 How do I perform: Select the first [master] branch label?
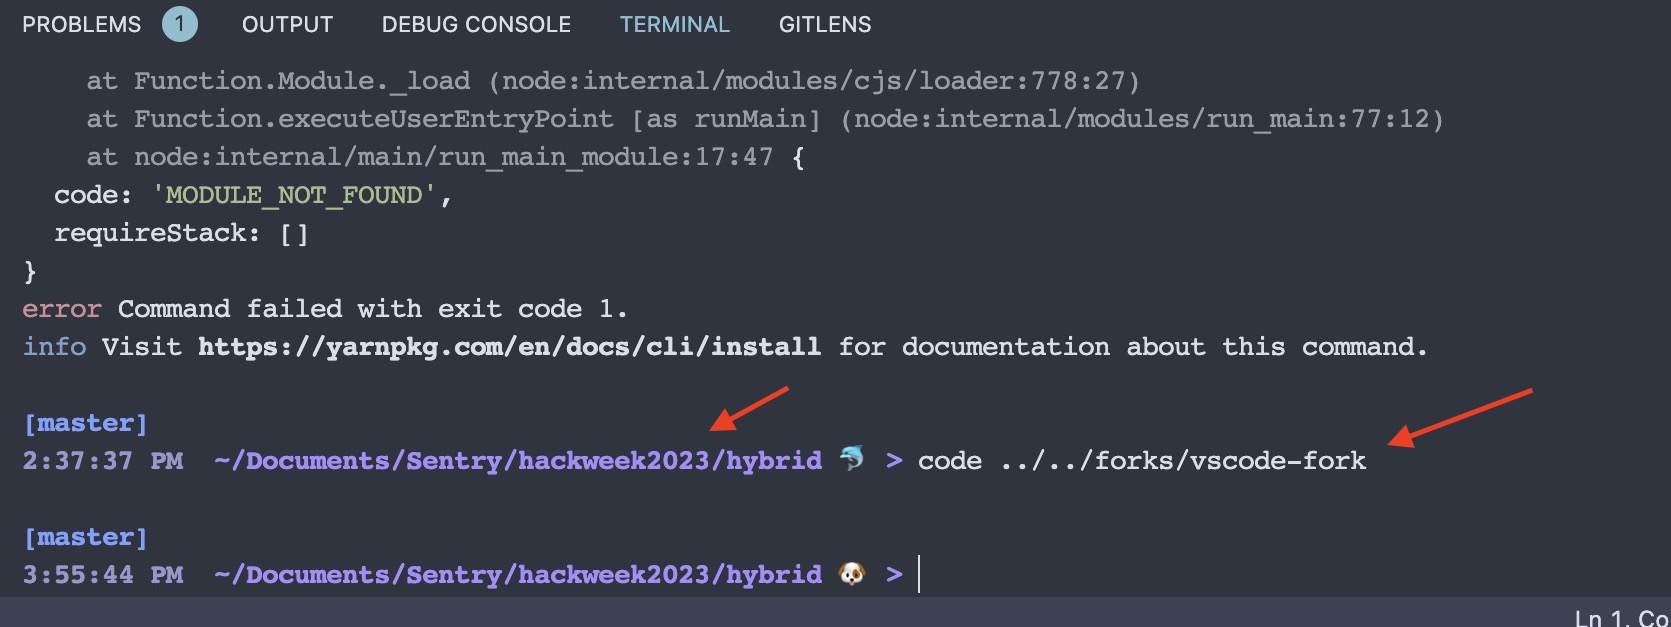85,422
